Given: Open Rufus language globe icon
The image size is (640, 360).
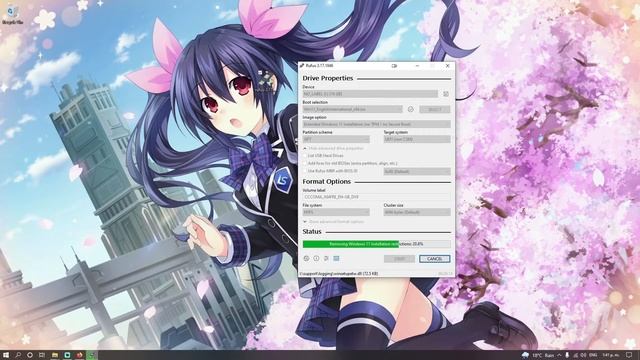Looking at the screenshot, I should 307,258.
